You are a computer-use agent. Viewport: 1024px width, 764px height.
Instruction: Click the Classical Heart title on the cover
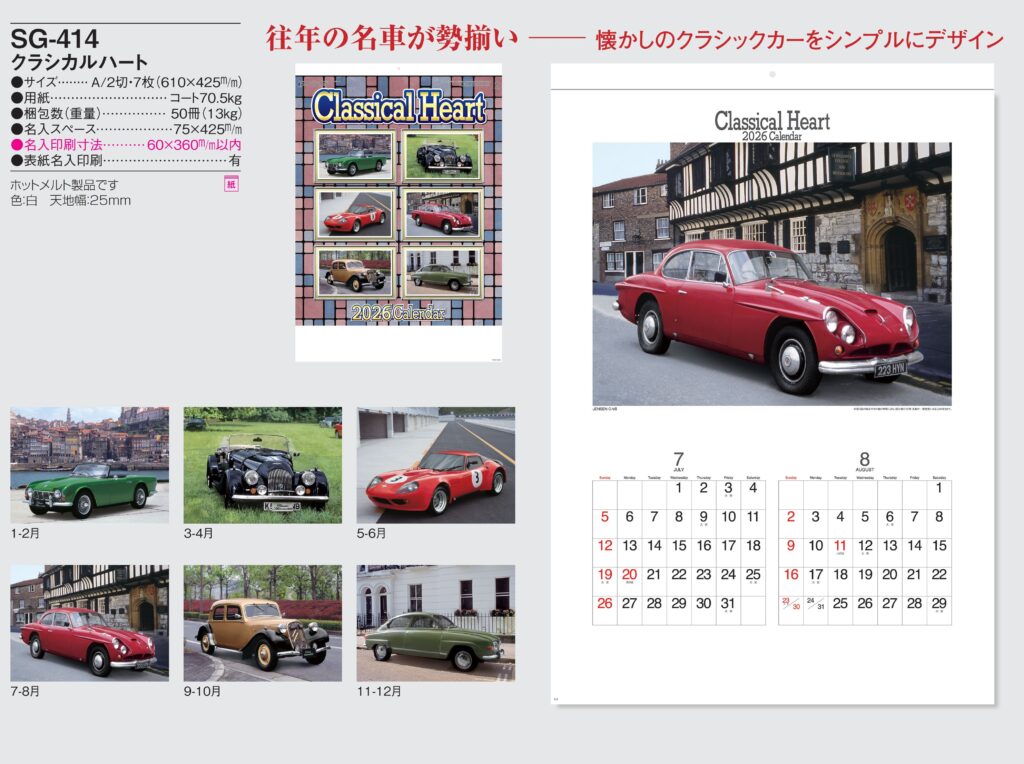pos(398,107)
